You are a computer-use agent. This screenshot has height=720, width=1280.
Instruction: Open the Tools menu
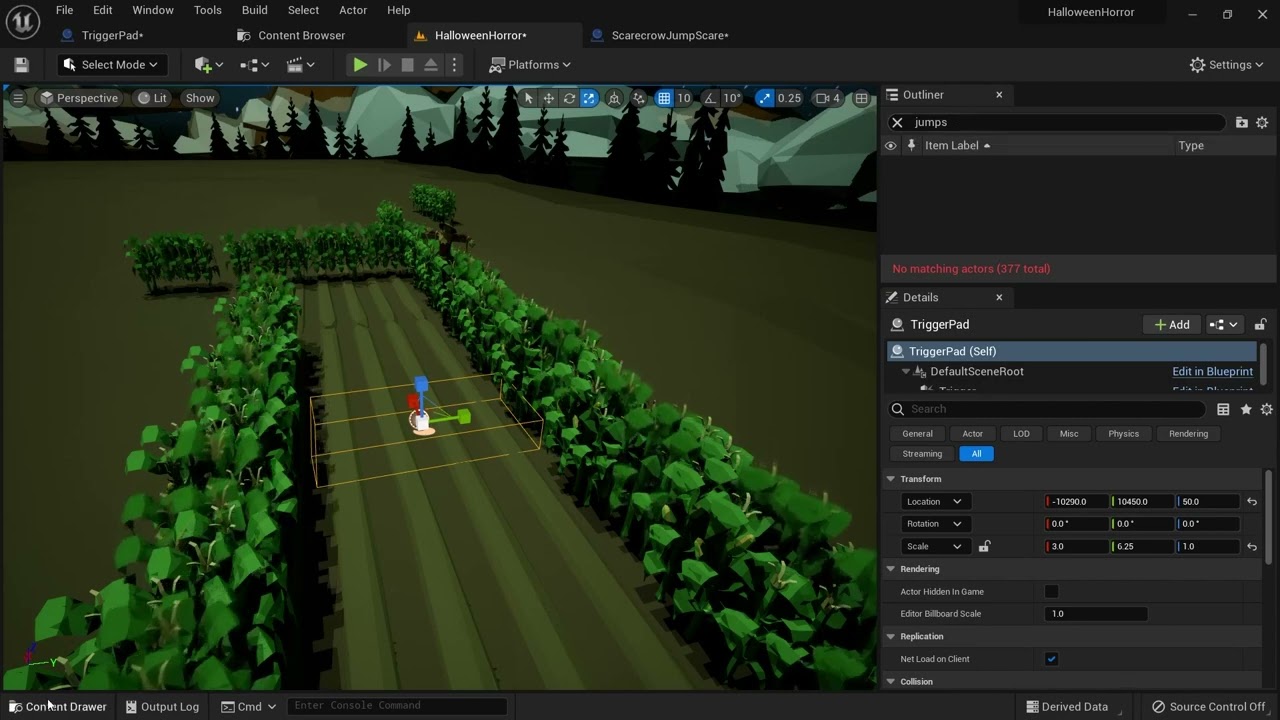click(x=207, y=10)
